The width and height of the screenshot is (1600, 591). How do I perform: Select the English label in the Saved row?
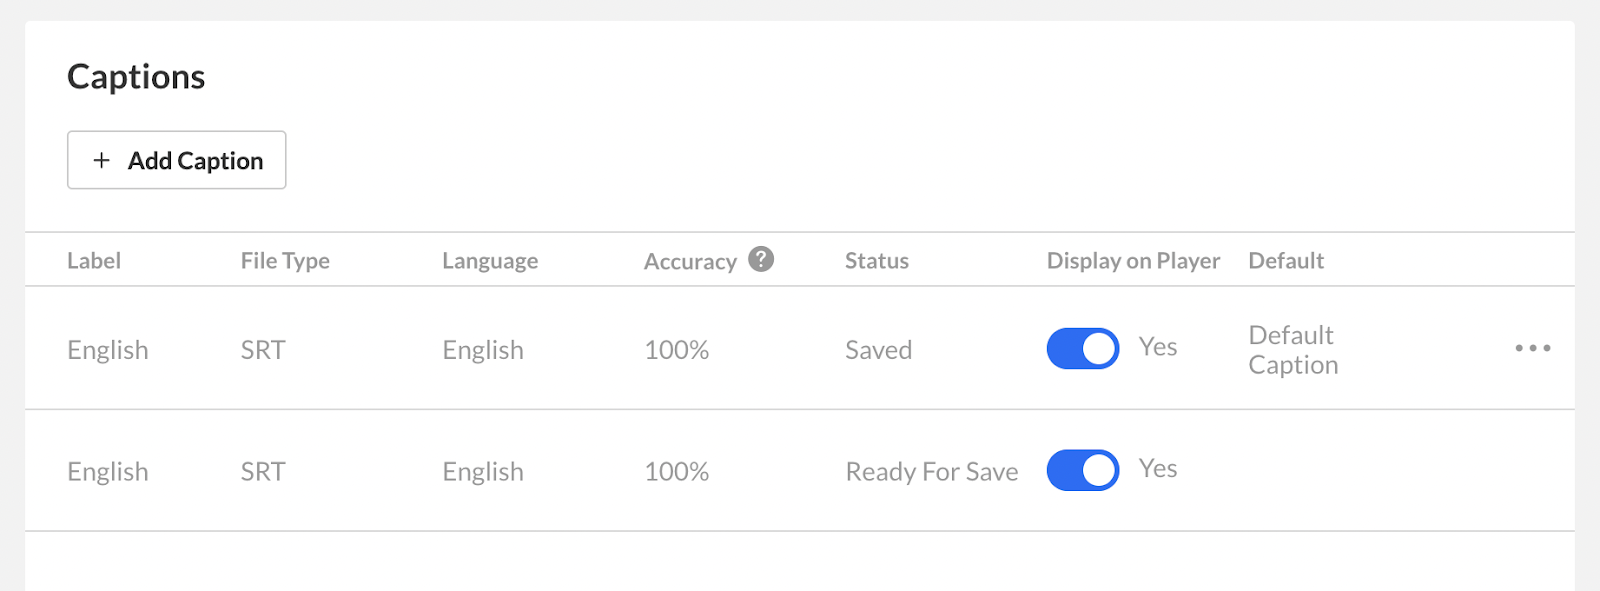coord(108,350)
